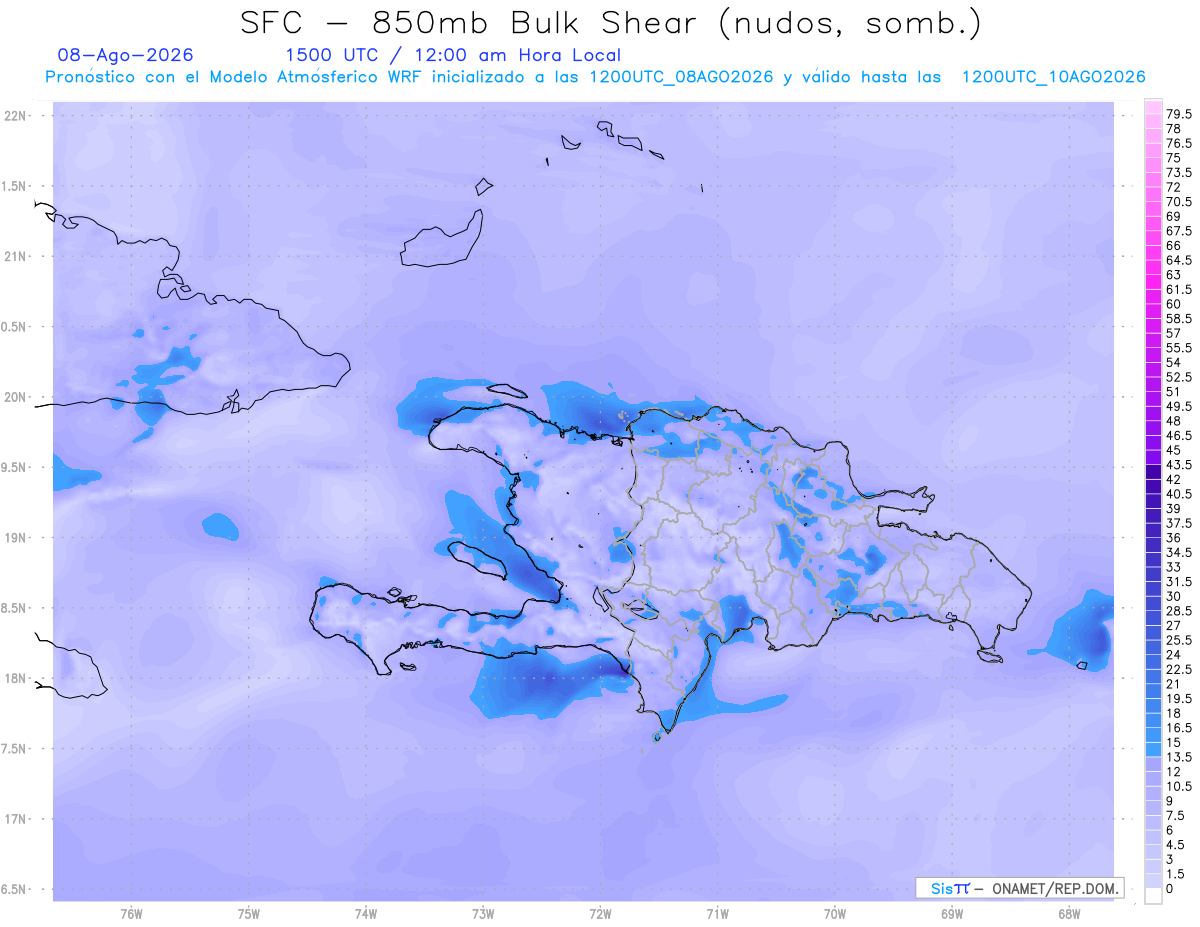This screenshot has width=1200, height=927.
Task: Click the "7.5" value on the color scale
Action: click(x=1176, y=815)
